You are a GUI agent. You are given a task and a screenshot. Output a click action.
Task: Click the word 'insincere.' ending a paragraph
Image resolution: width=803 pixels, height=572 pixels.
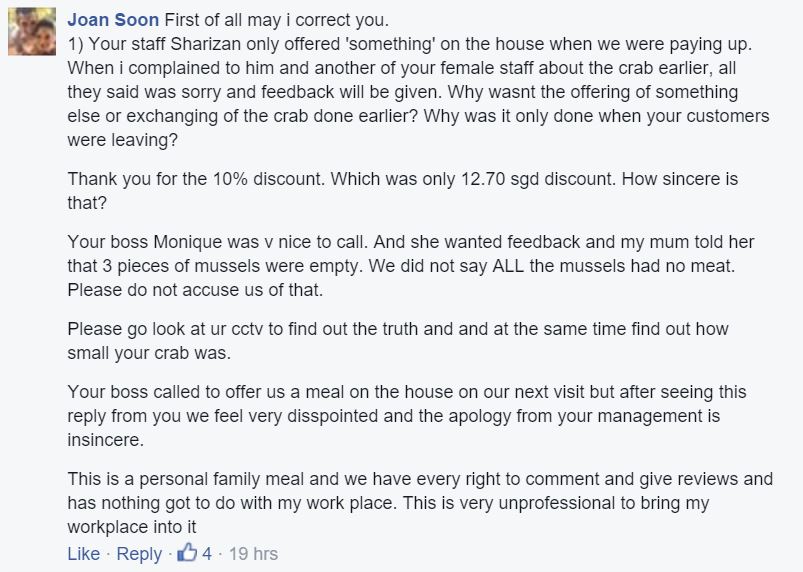pos(105,440)
